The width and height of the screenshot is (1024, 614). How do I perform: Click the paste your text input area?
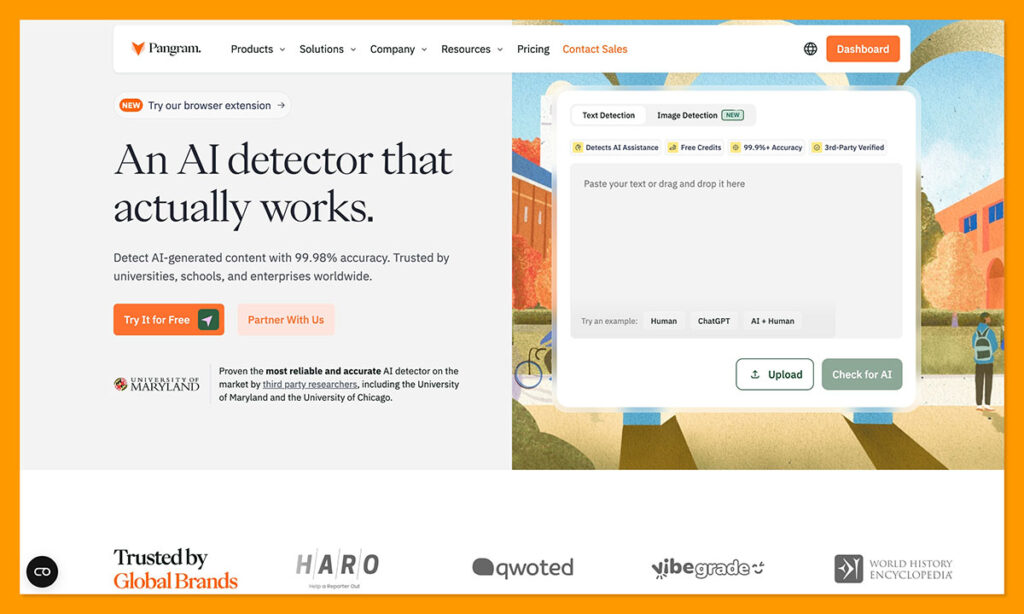[x=736, y=250]
